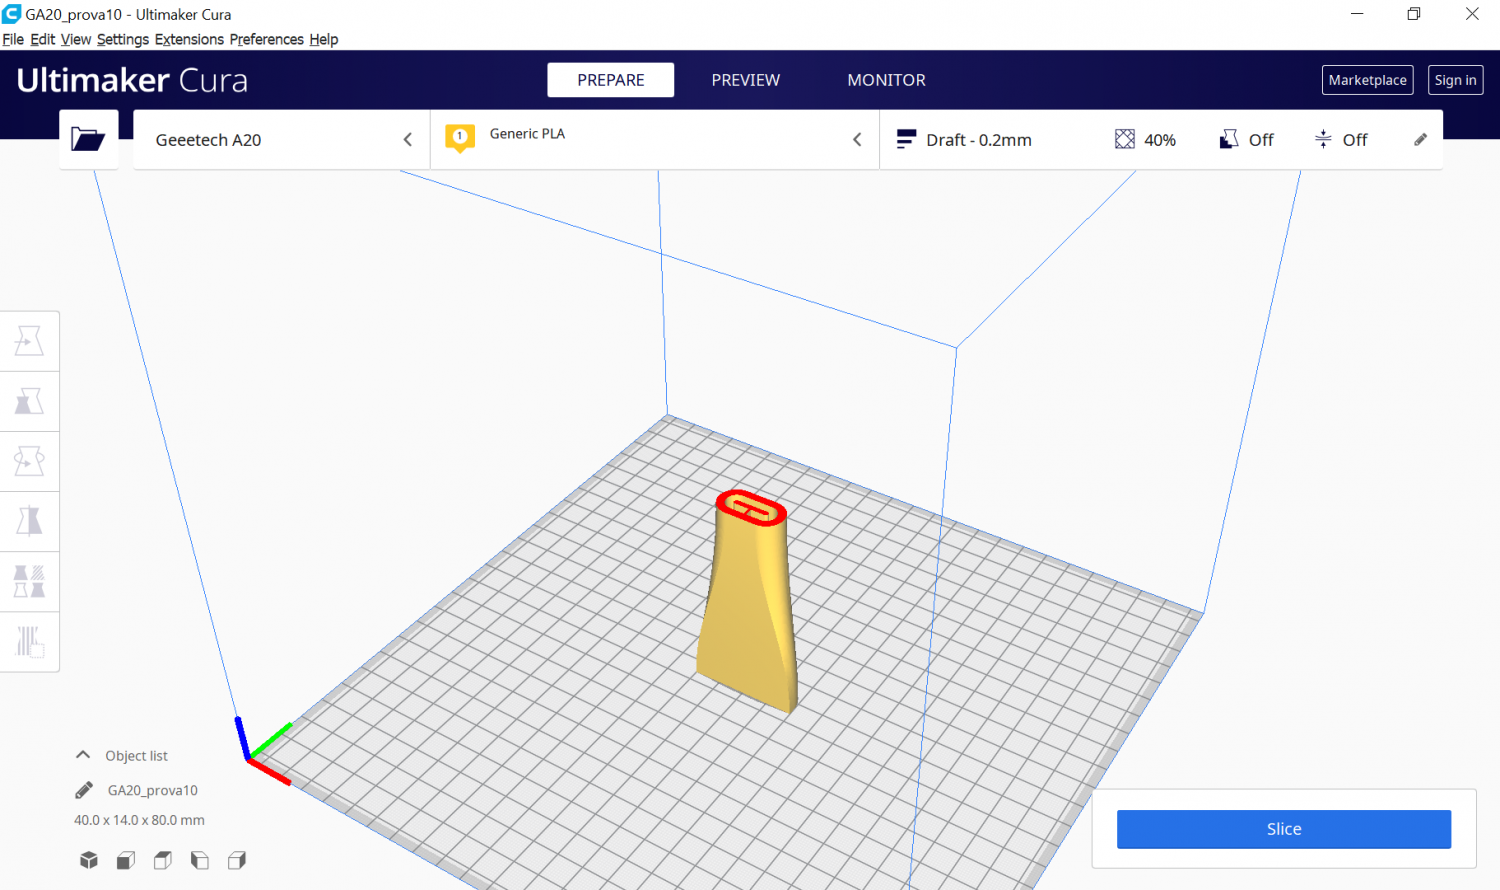This screenshot has height=890, width=1500.
Task: Switch to 3D view cube icon
Action: coord(89,860)
